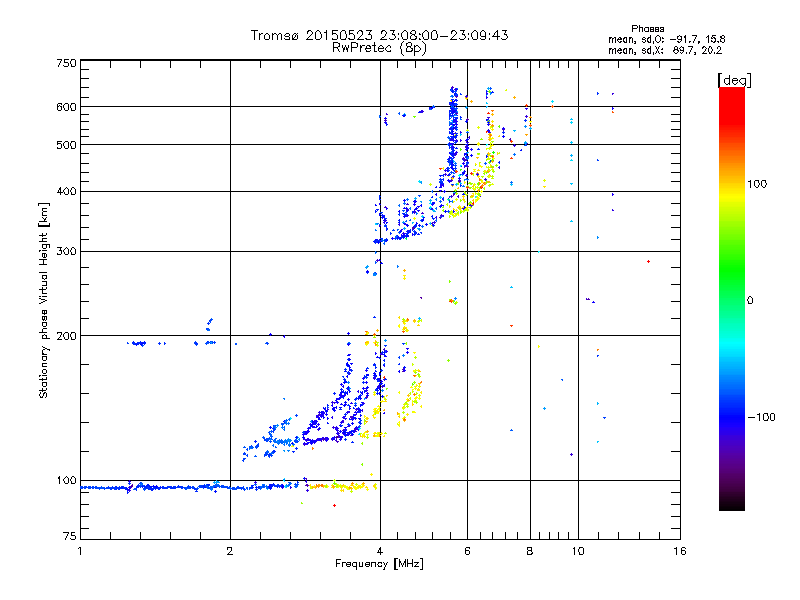Screen dimensions: 800x600
Task: Select the 'mean, sd,O: -91.7, 15.8' line
Action: 666,39
